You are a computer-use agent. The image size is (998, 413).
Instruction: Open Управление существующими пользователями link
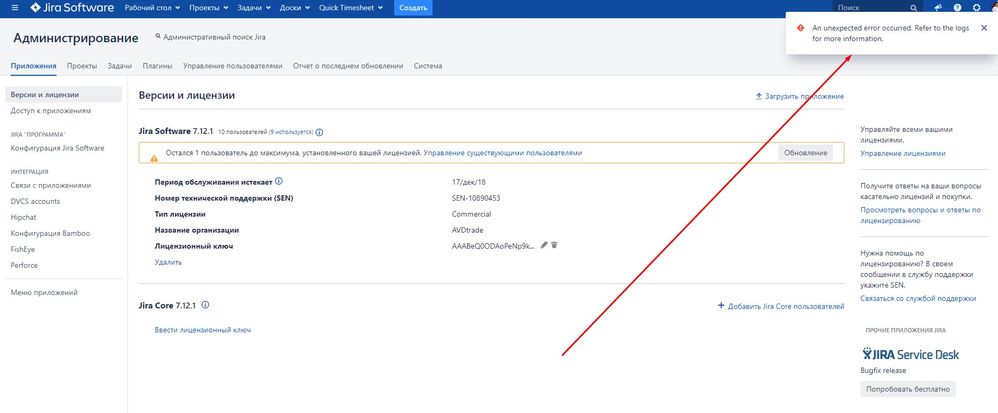pos(503,153)
